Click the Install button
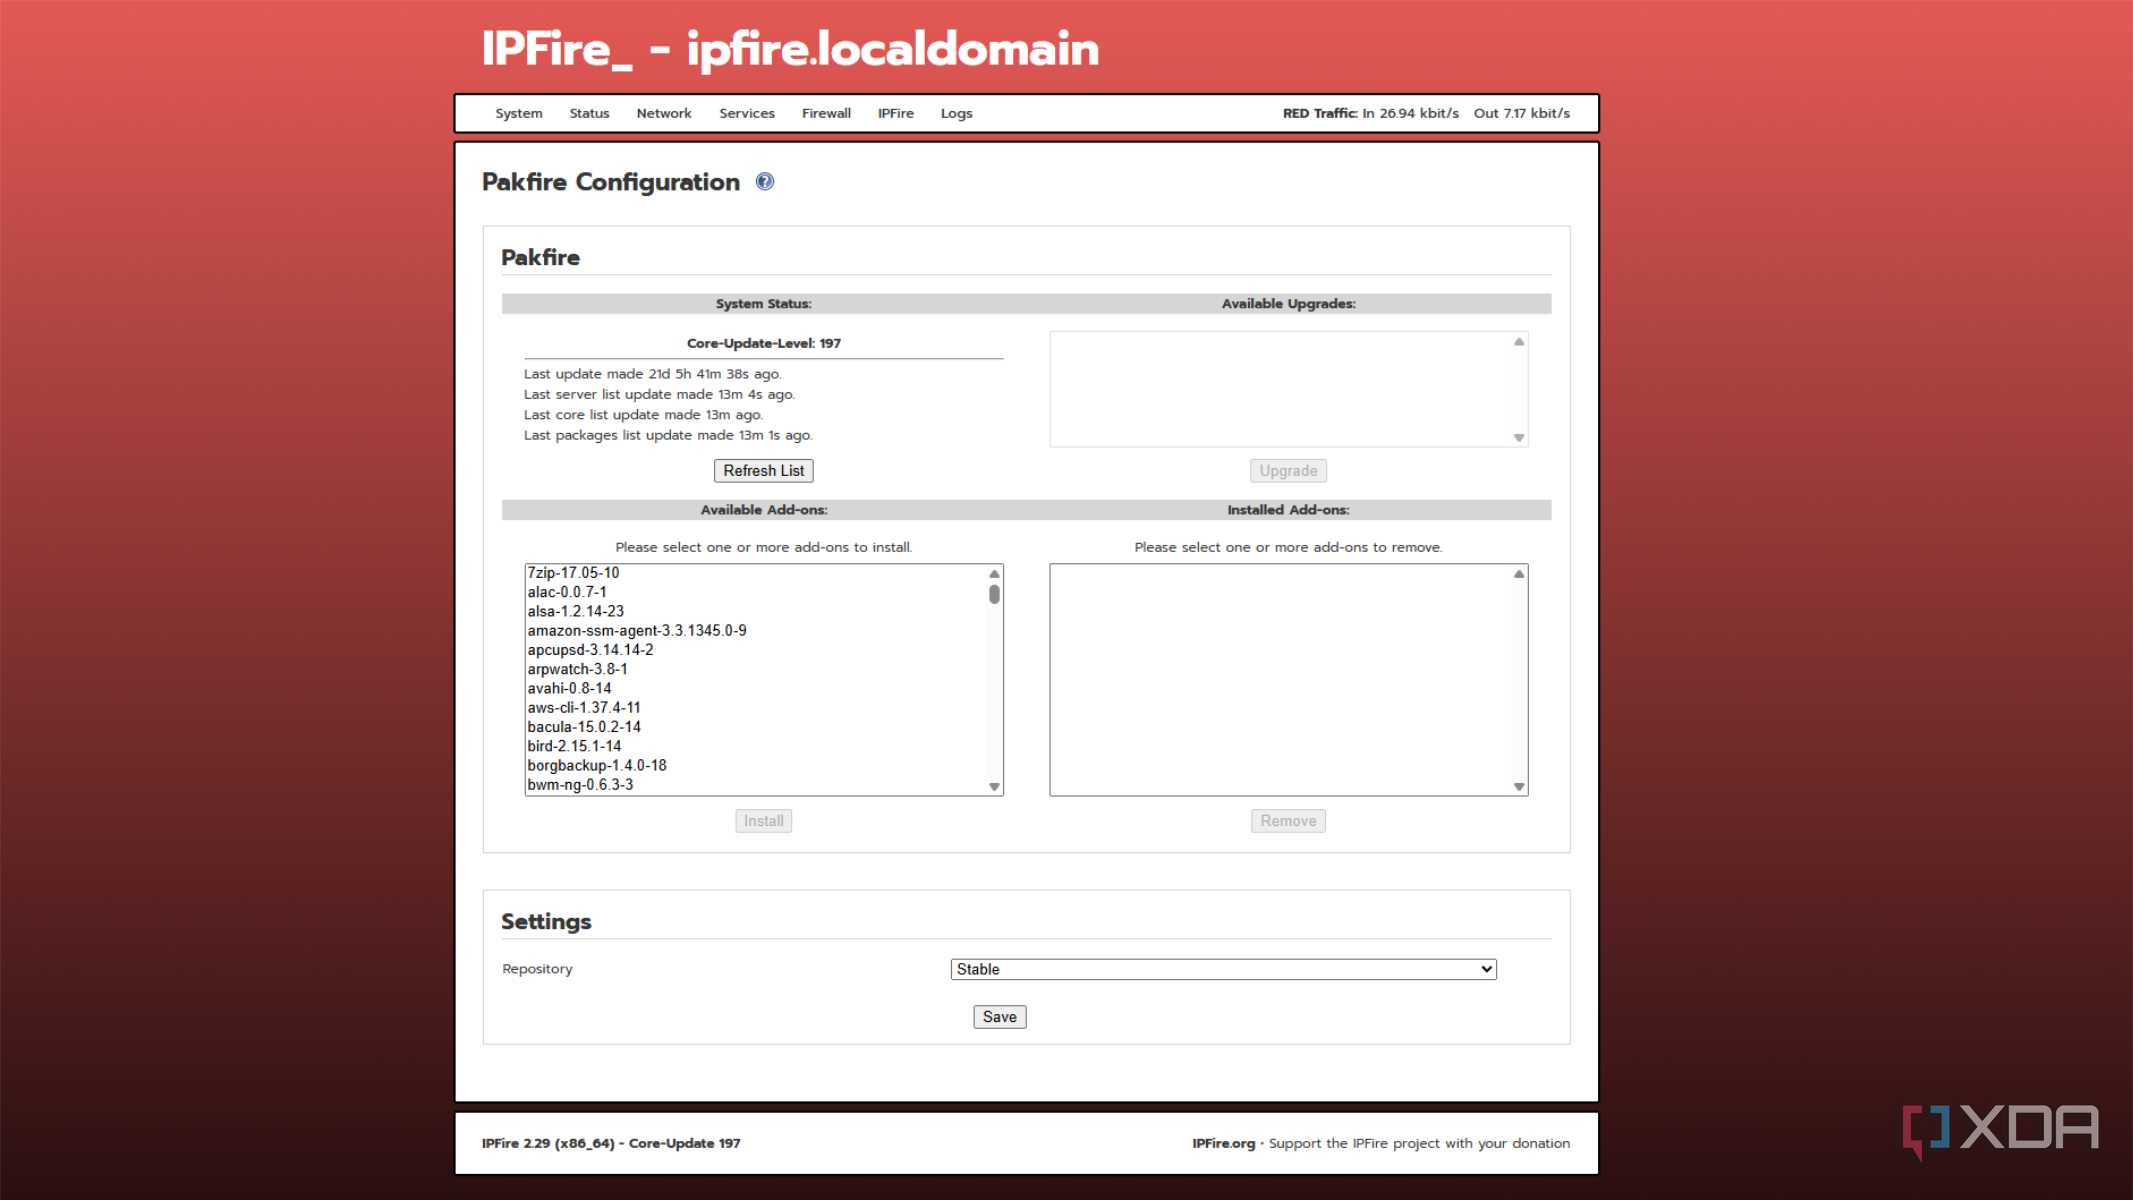Image resolution: width=2133 pixels, height=1200 pixels. point(764,820)
